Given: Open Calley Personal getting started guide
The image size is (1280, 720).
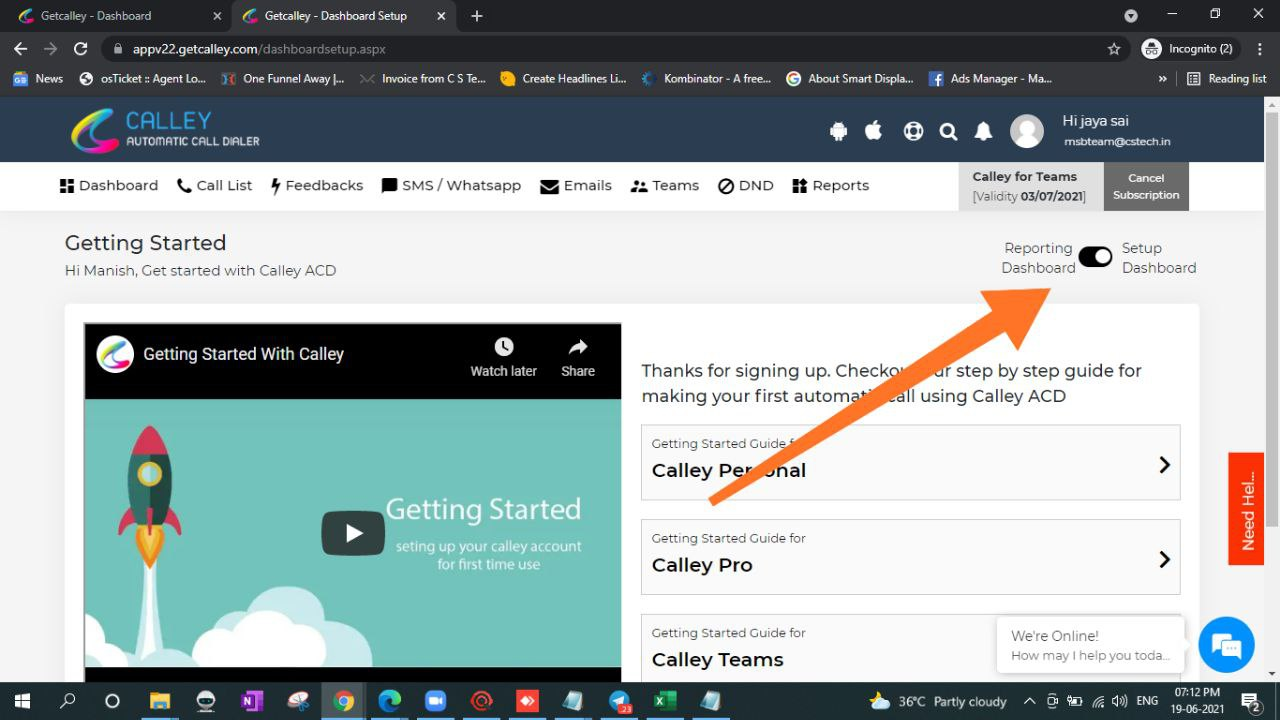Looking at the screenshot, I should pos(910,462).
